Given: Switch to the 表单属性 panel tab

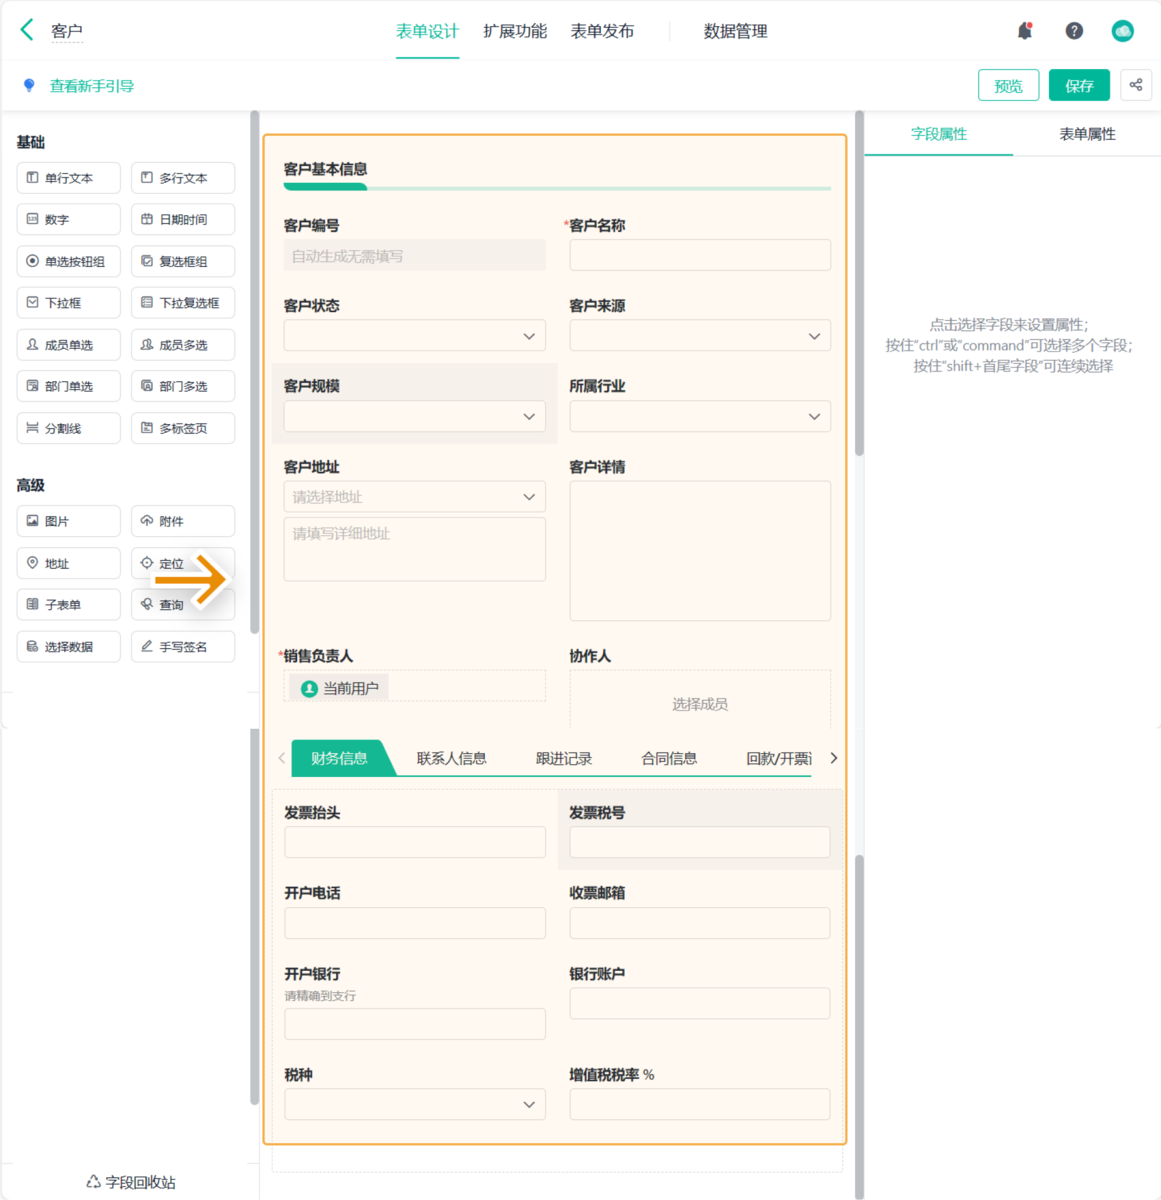Looking at the screenshot, I should click(x=1087, y=133).
